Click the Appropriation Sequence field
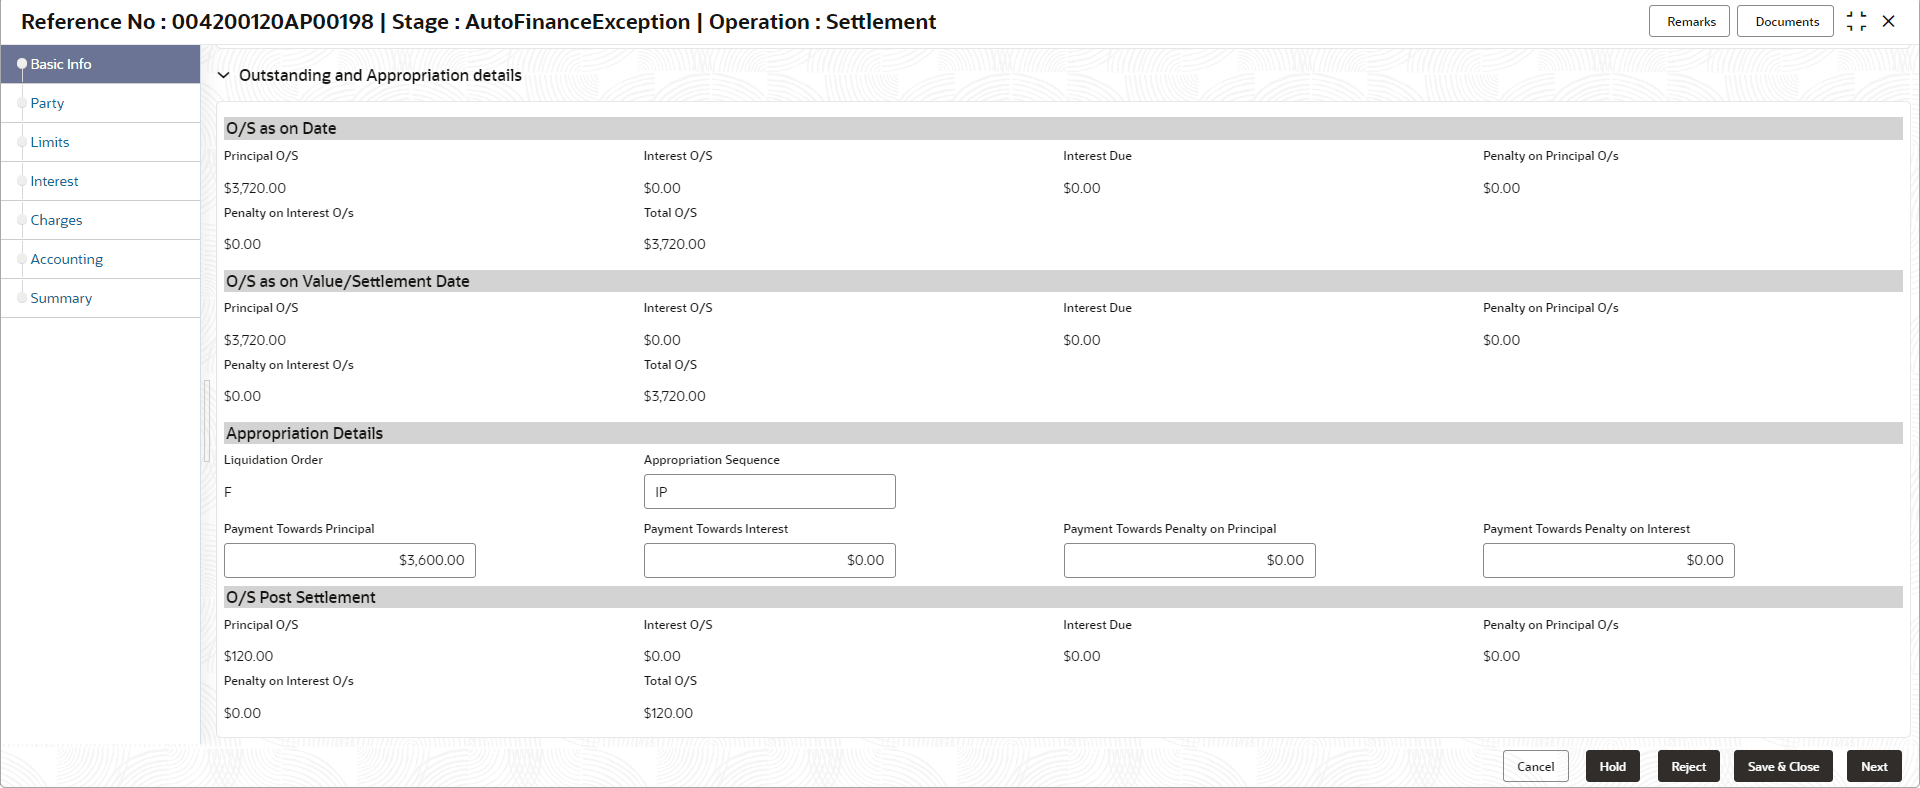Image resolution: width=1920 pixels, height=788 pixels. tap(769, 492)
